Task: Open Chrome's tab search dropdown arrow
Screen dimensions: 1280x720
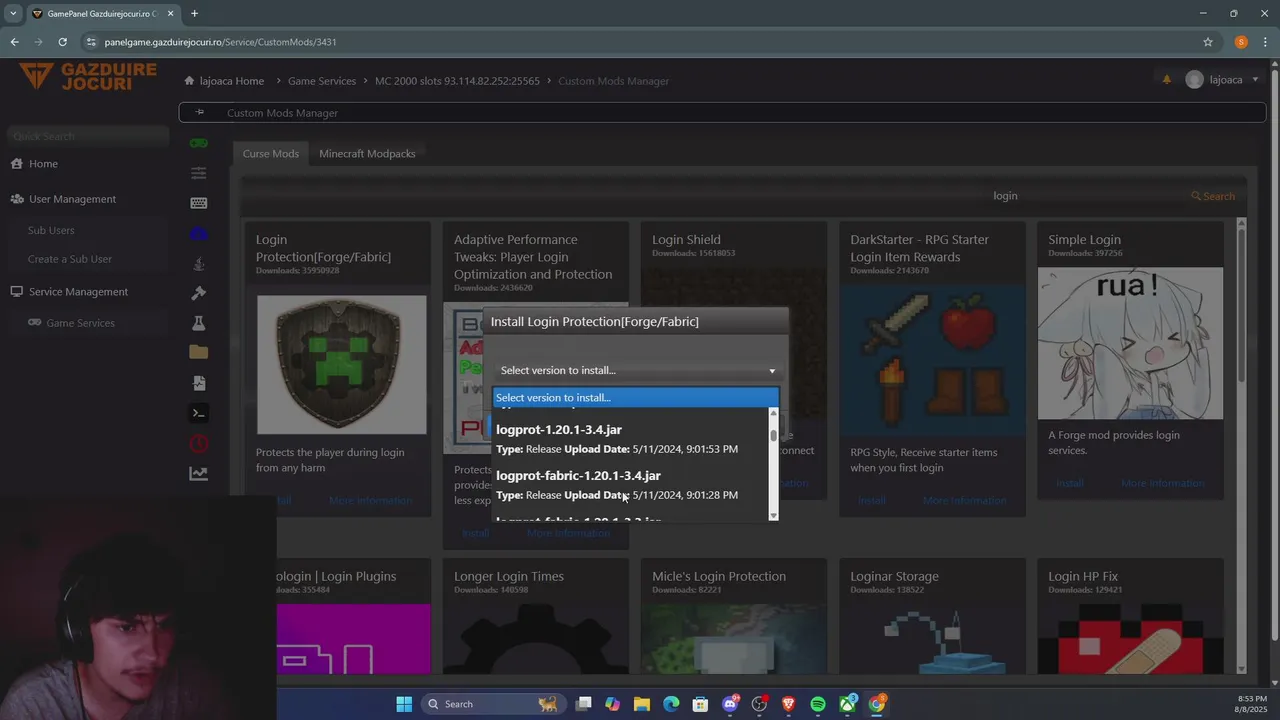Action: (x=13, y=14)
